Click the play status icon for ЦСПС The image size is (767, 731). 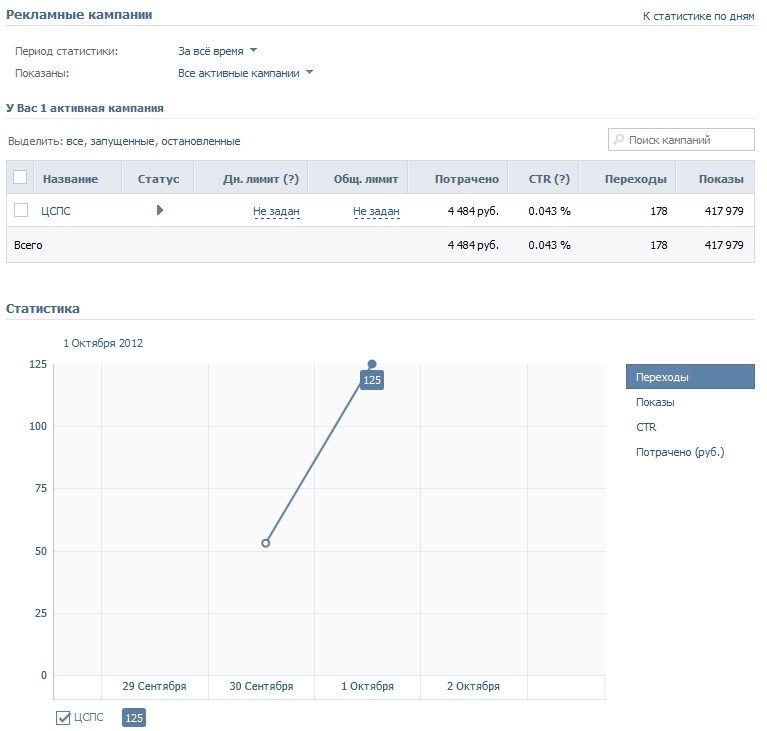pyautogui.click(x=159, y=210)
